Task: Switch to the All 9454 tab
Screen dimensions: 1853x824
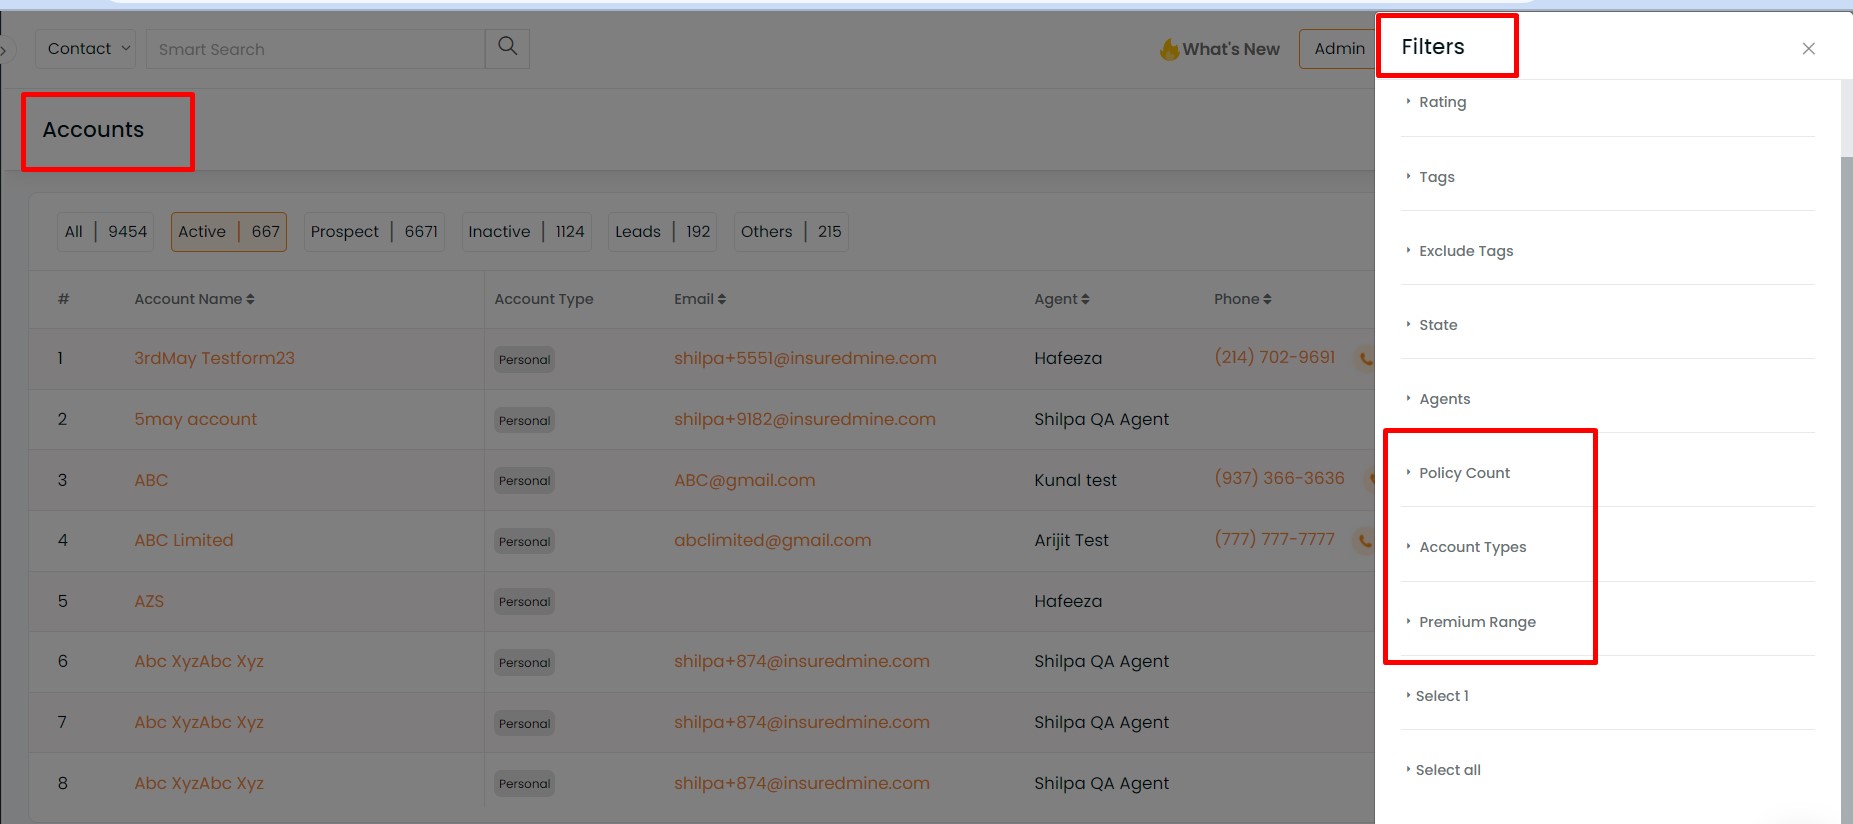Action: (106, 232)
